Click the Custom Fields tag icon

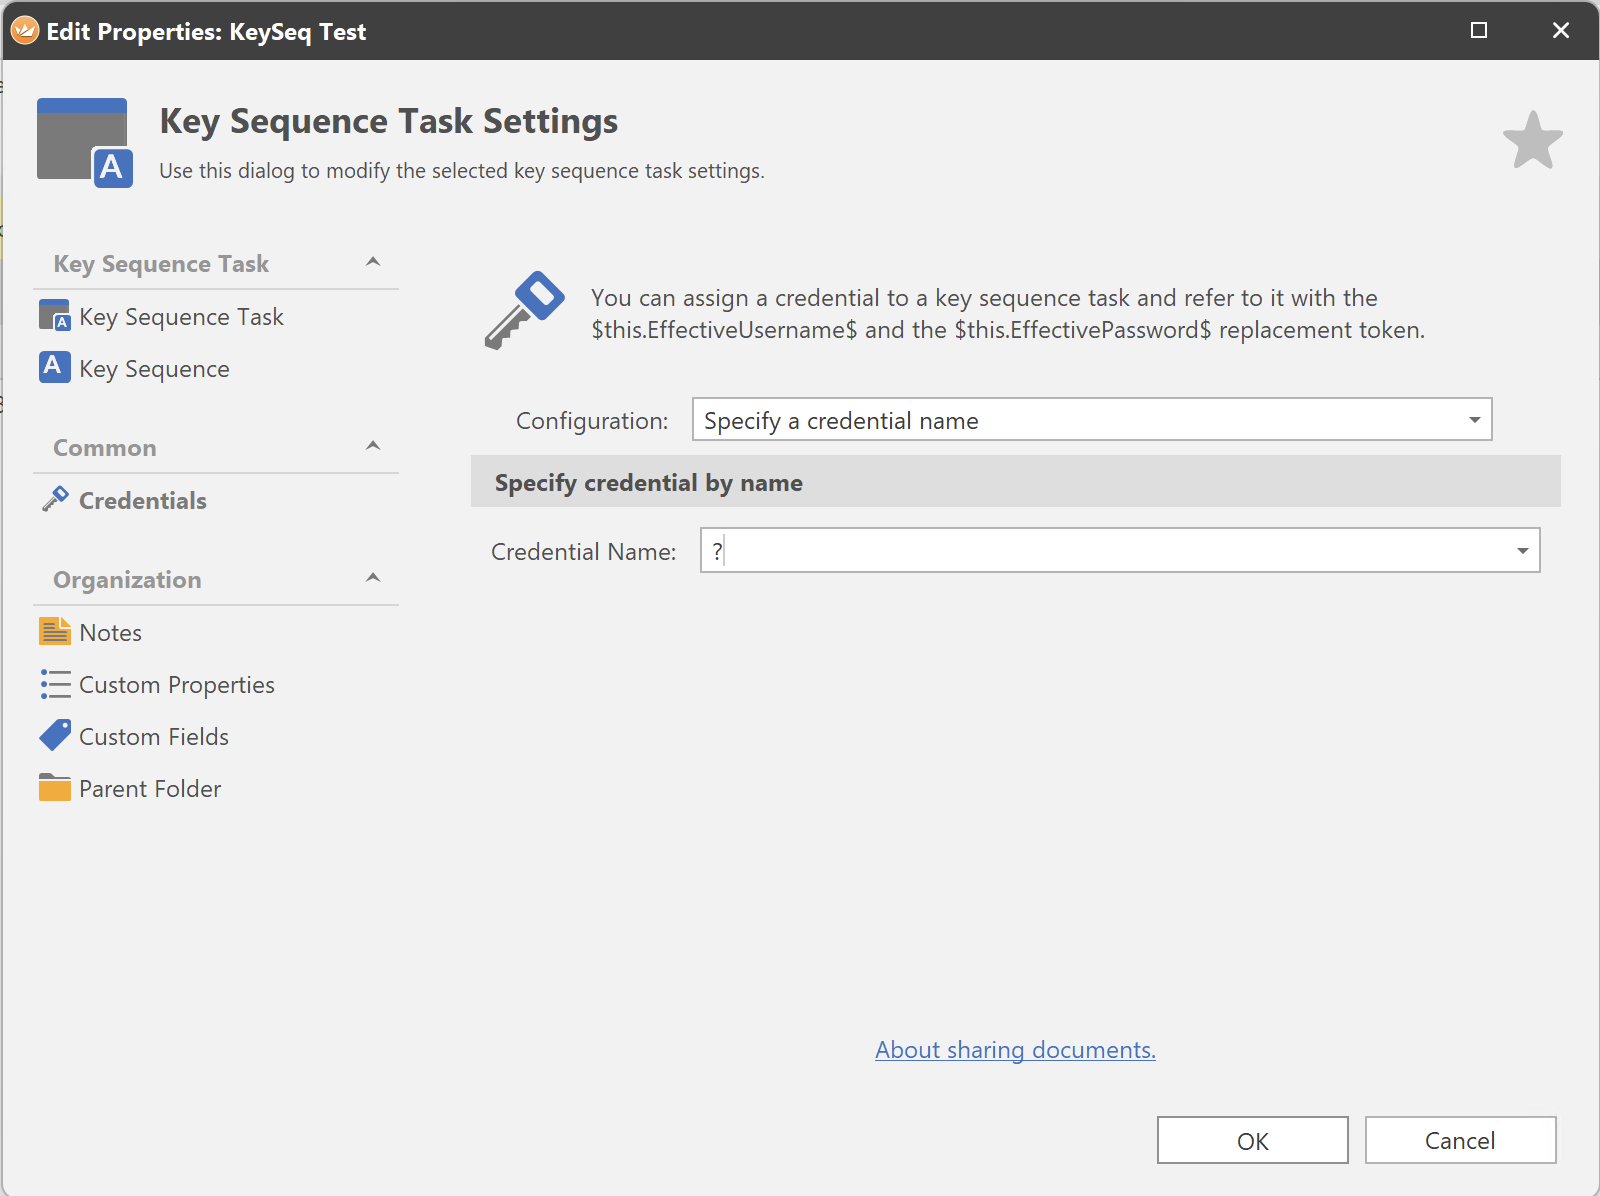[55, 735]
